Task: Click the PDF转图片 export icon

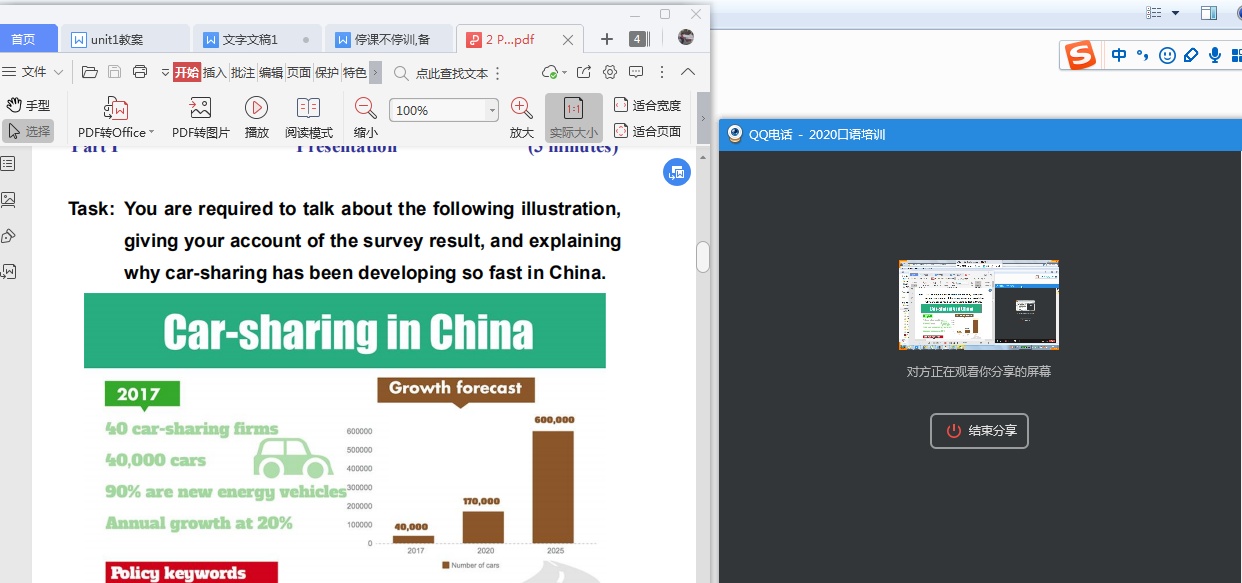Action: (x=200, y=108)
